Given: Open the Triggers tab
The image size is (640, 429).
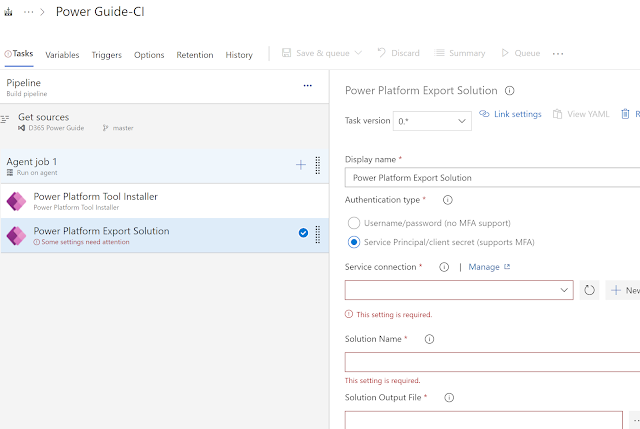Looking at the screenshot, I should 106,55.
